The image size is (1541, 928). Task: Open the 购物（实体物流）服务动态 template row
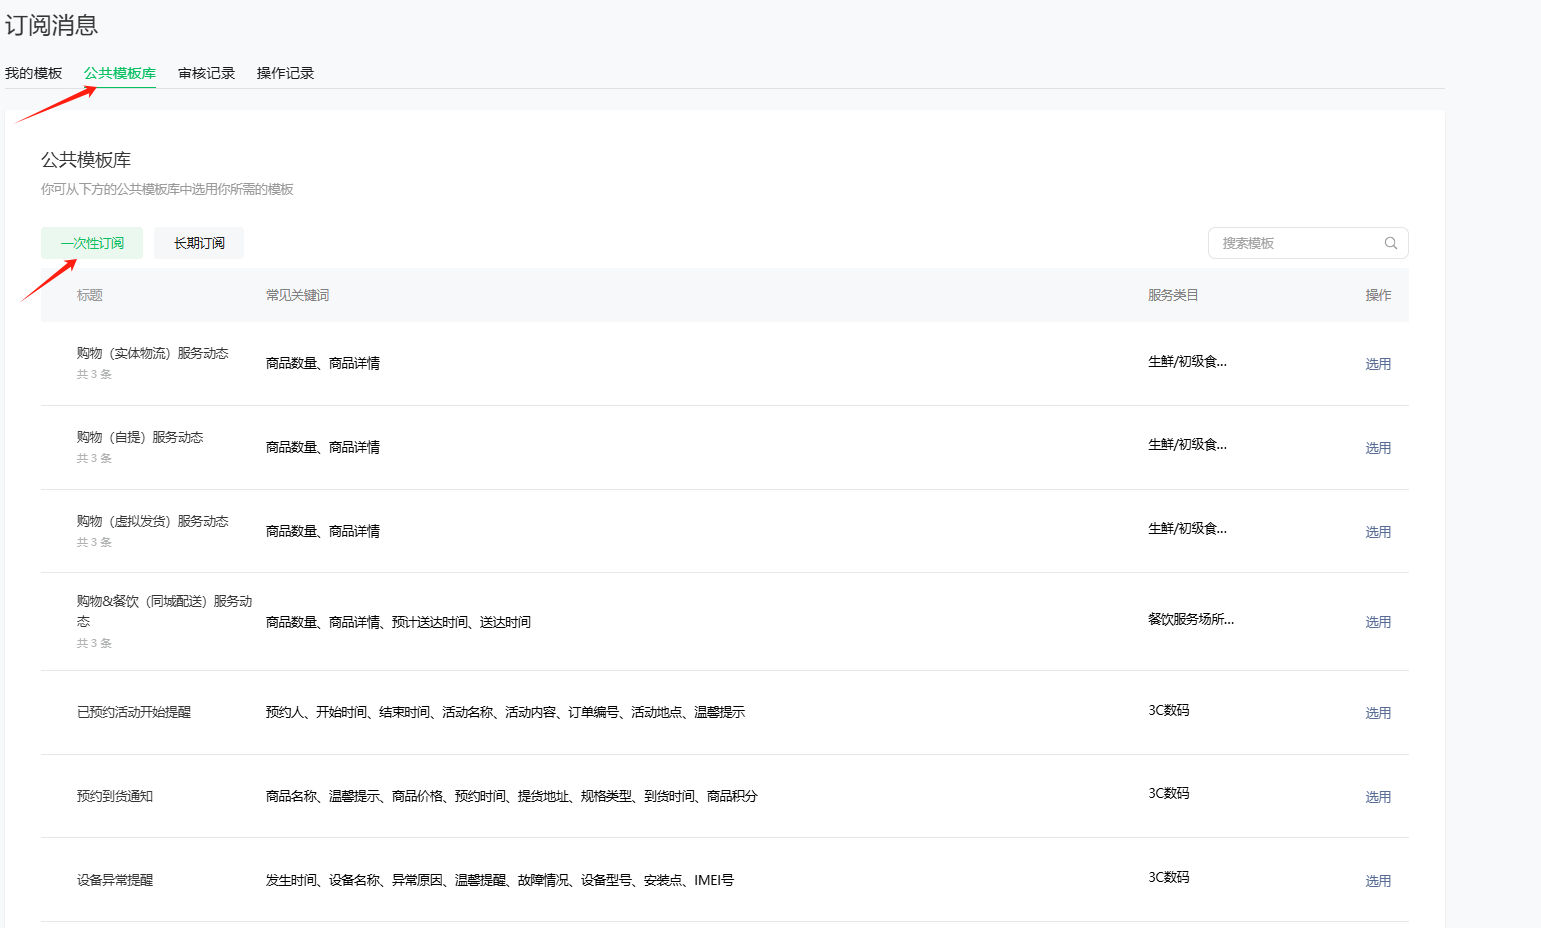coord(152,353)
